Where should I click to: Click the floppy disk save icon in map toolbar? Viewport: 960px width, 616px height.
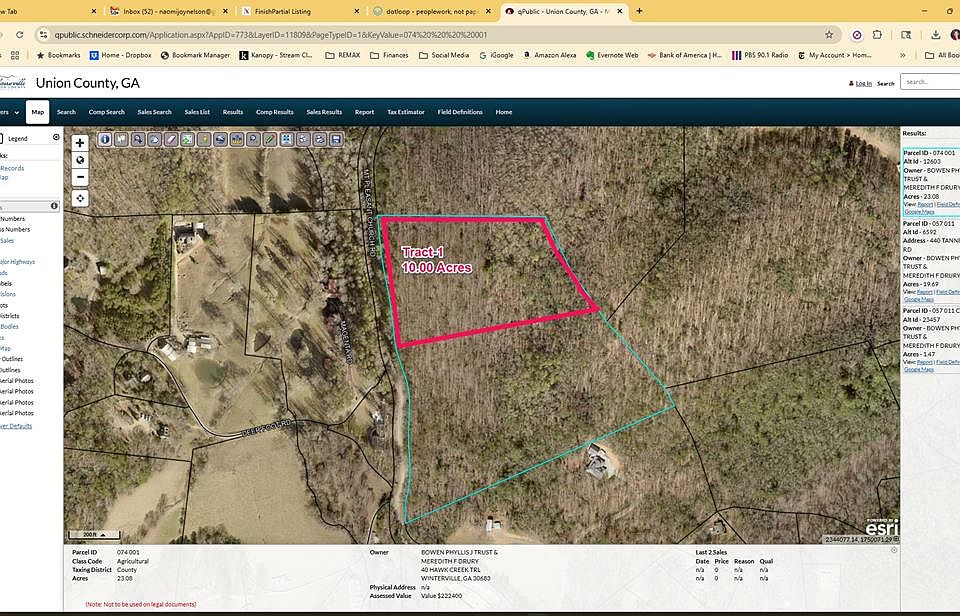(336, 139)
